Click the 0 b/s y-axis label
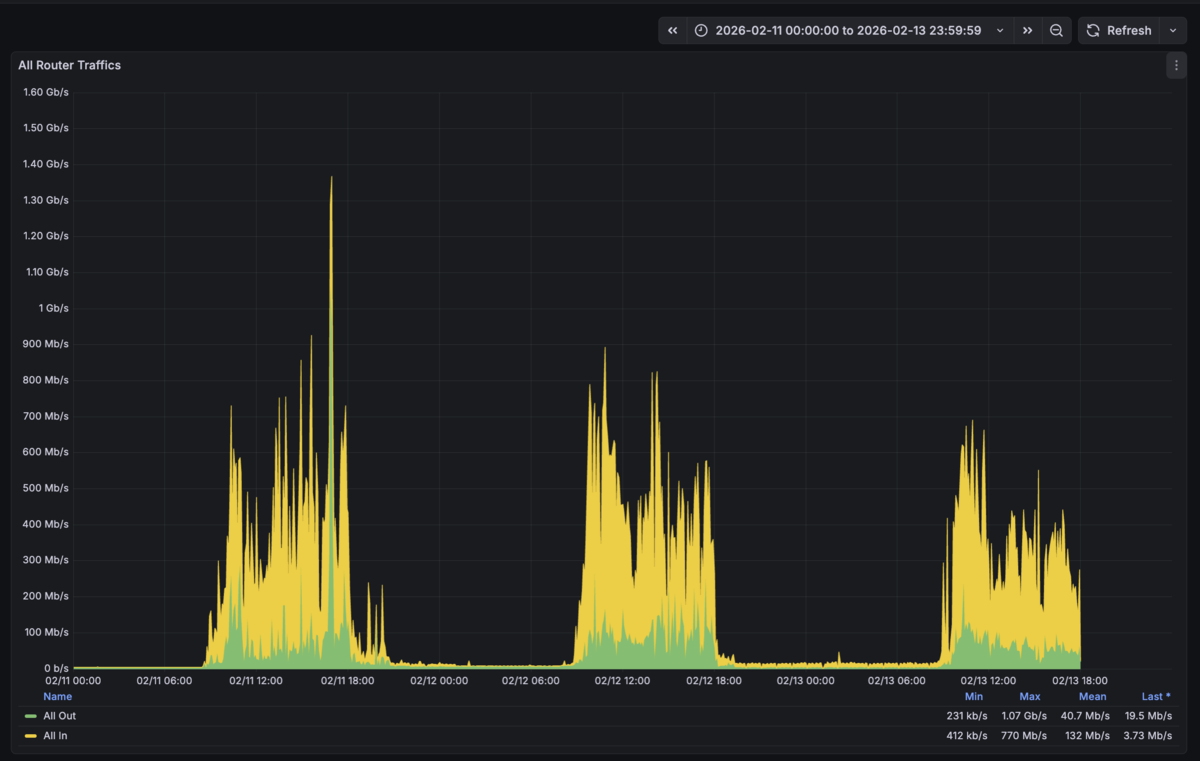 pos(56,668)
